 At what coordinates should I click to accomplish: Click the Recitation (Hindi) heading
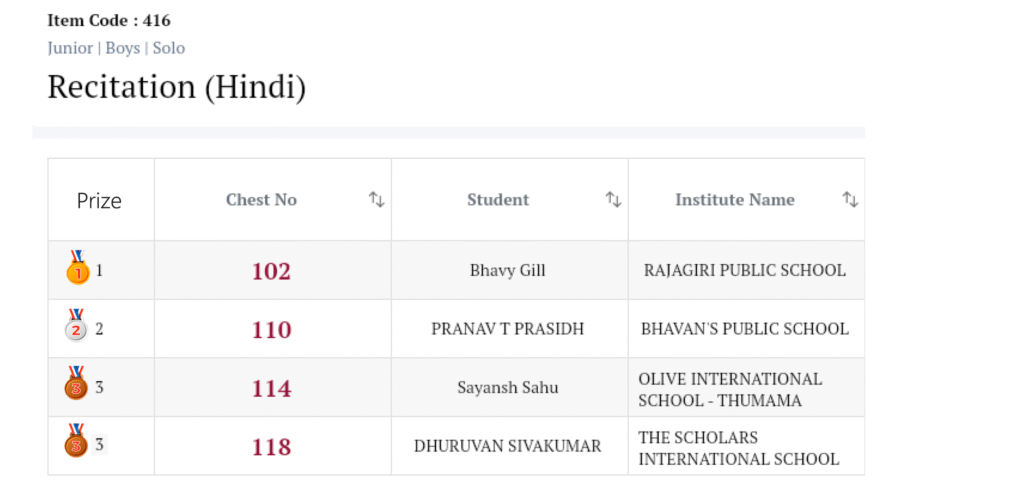pos(176,87)
